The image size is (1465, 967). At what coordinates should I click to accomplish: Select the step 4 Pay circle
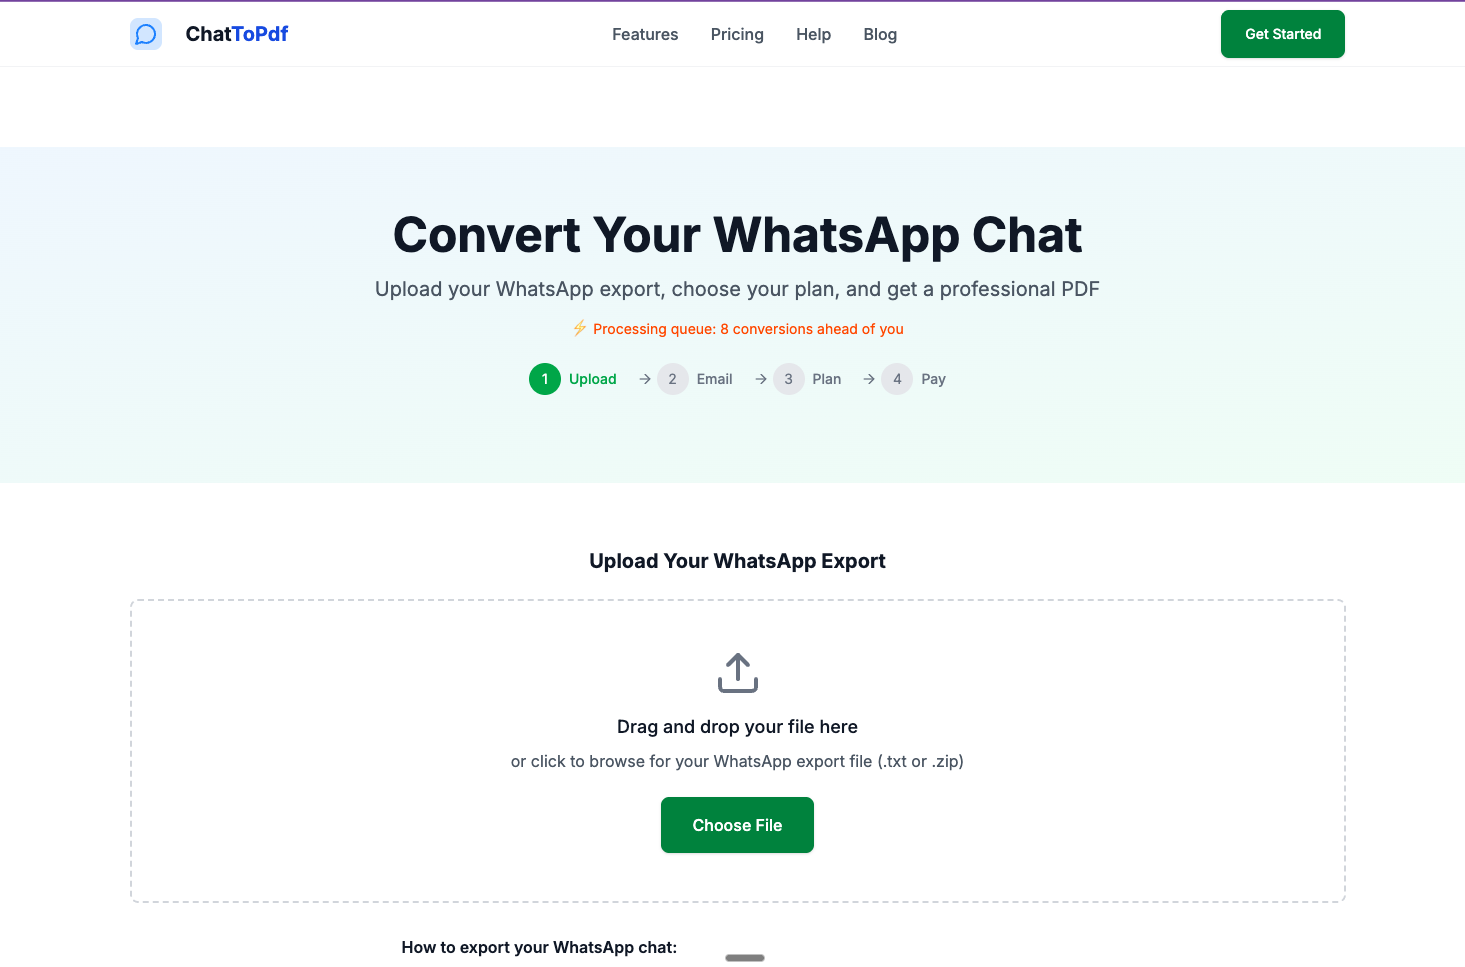coord(897,379)
